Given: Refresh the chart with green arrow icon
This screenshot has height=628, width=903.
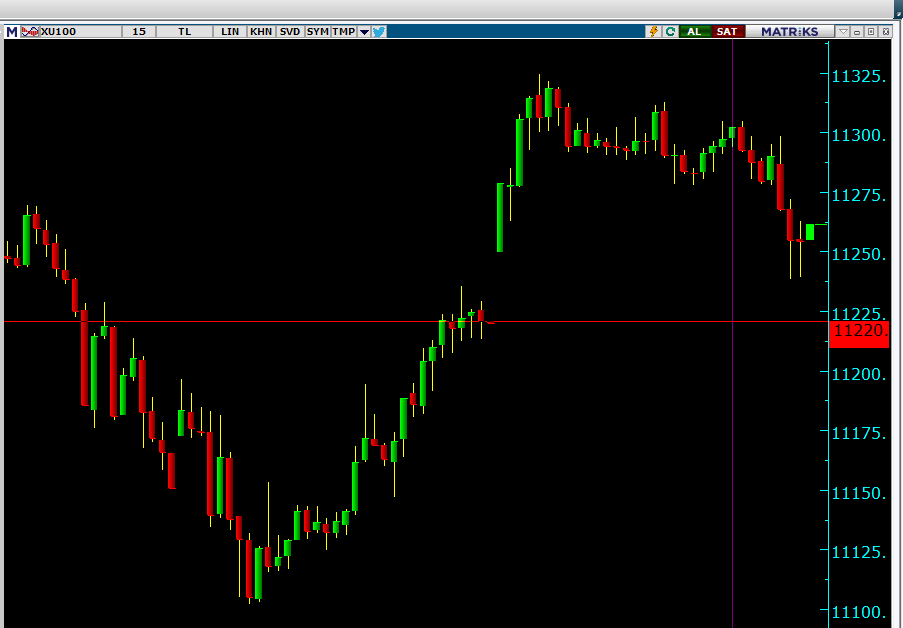Looking at the screenshot, I should [670, 32].
